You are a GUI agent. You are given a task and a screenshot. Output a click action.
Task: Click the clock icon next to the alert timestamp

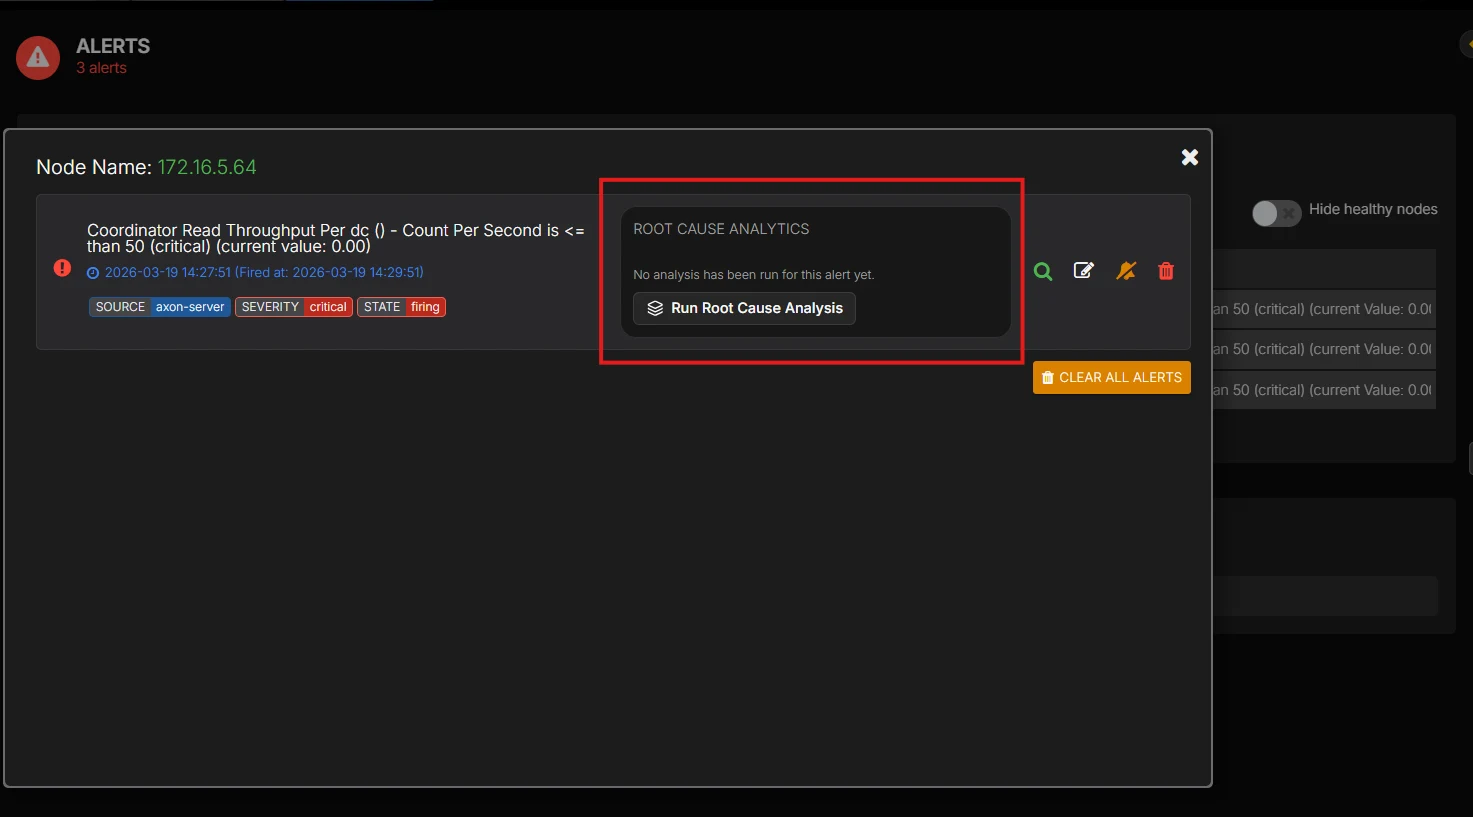(x=93, y=272)
